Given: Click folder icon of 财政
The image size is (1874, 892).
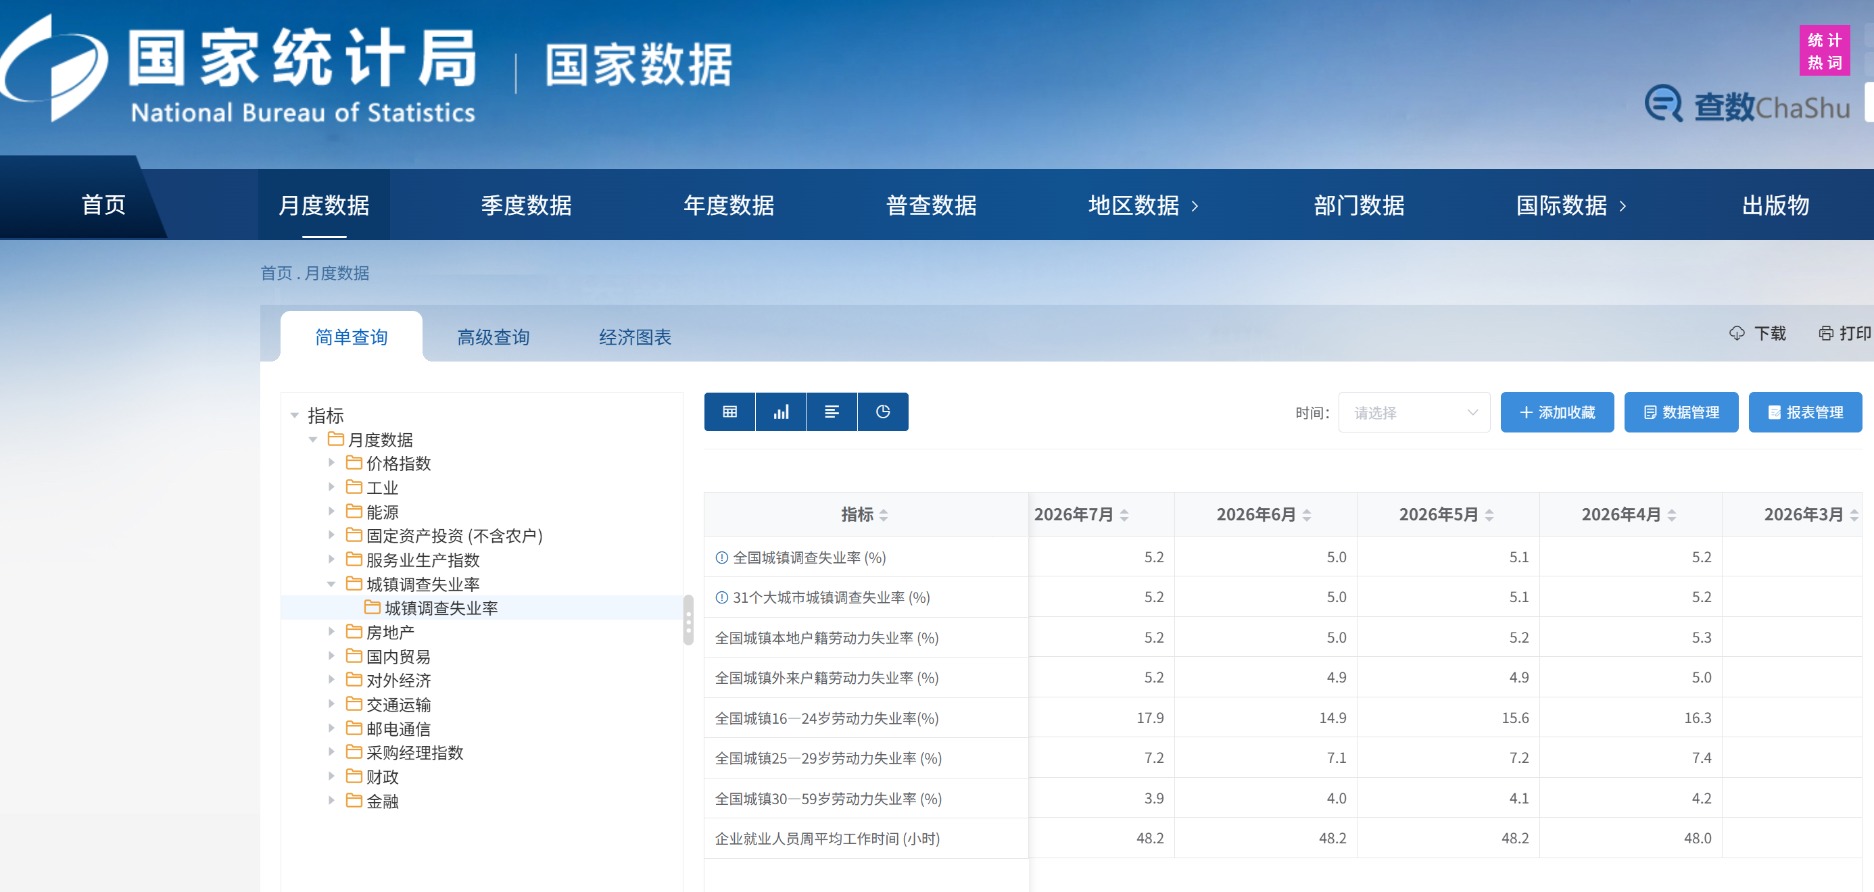Looking at the screenshot, I should [x=354, y=776].
